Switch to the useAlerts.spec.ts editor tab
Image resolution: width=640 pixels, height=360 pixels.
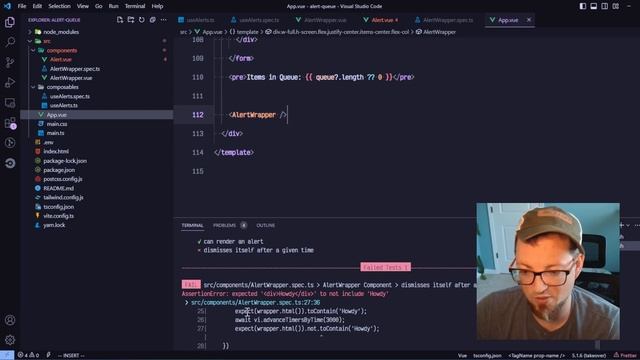(256, 20)
